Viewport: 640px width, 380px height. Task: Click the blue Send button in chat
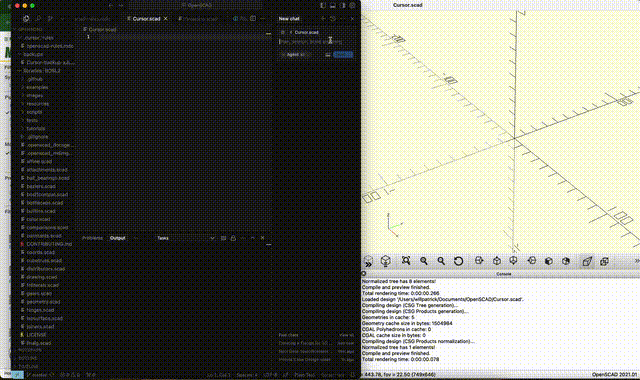click(343, 54)
